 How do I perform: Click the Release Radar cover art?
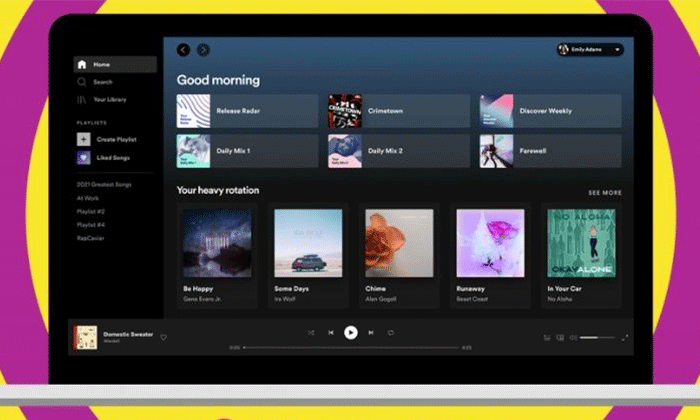tap(193, 111)
